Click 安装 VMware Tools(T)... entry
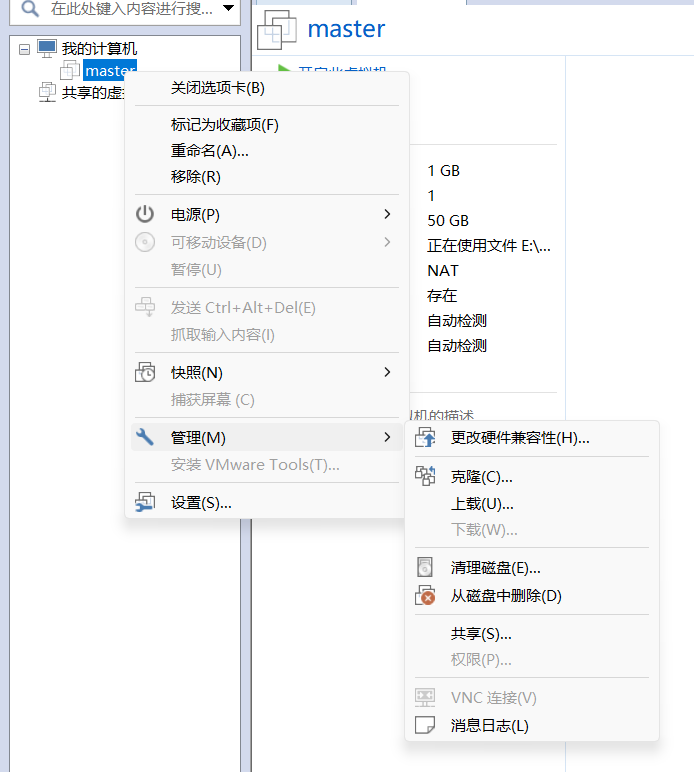Image resolution: width=694 pixels, height=772 pixels. pyautogui.click(x=267, y=465)
